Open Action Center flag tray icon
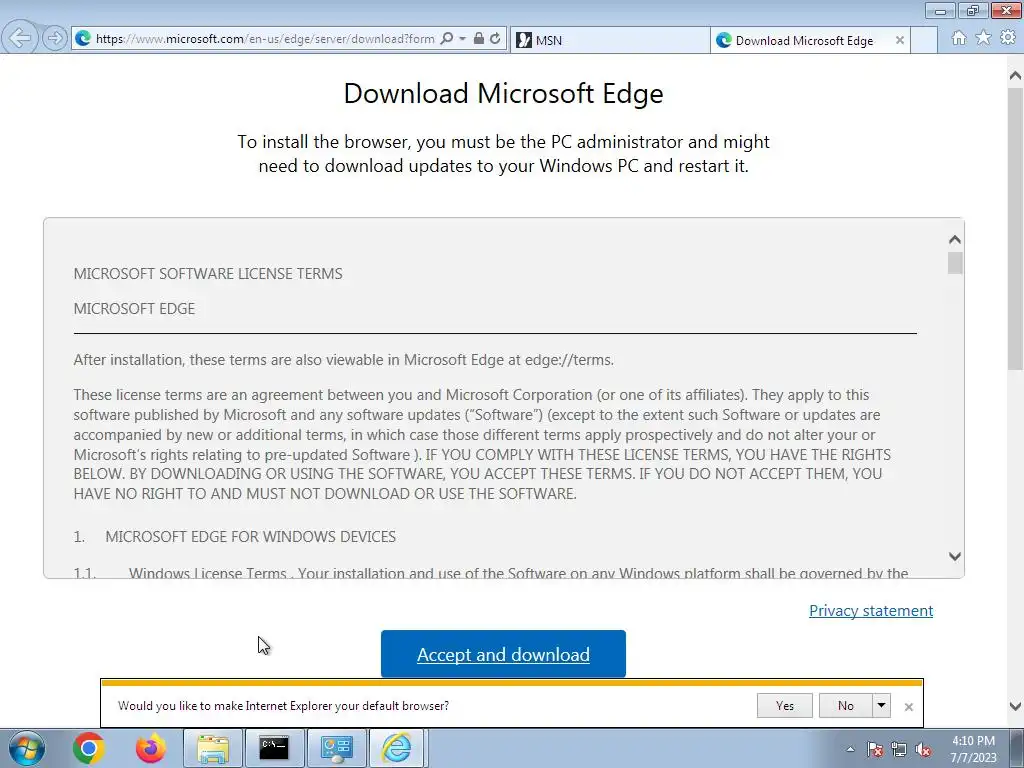 point(874,750)
